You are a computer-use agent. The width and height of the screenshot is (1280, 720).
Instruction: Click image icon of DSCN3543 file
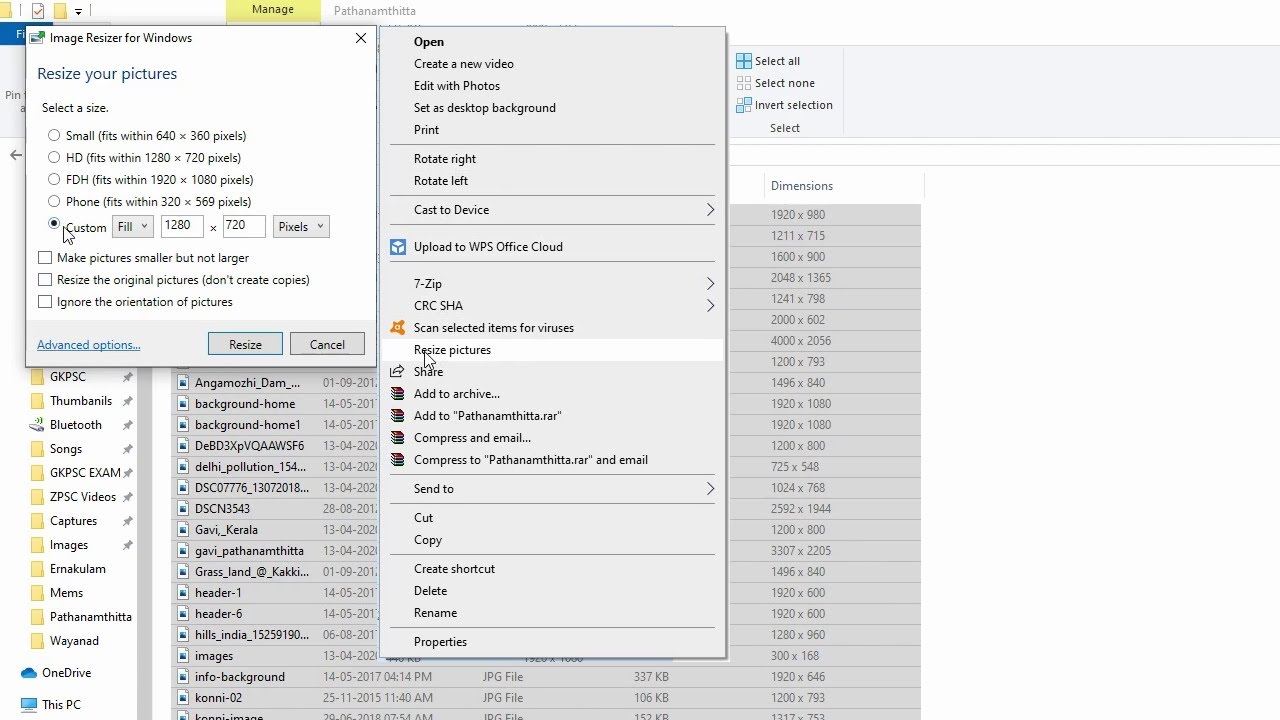[184, 509]
